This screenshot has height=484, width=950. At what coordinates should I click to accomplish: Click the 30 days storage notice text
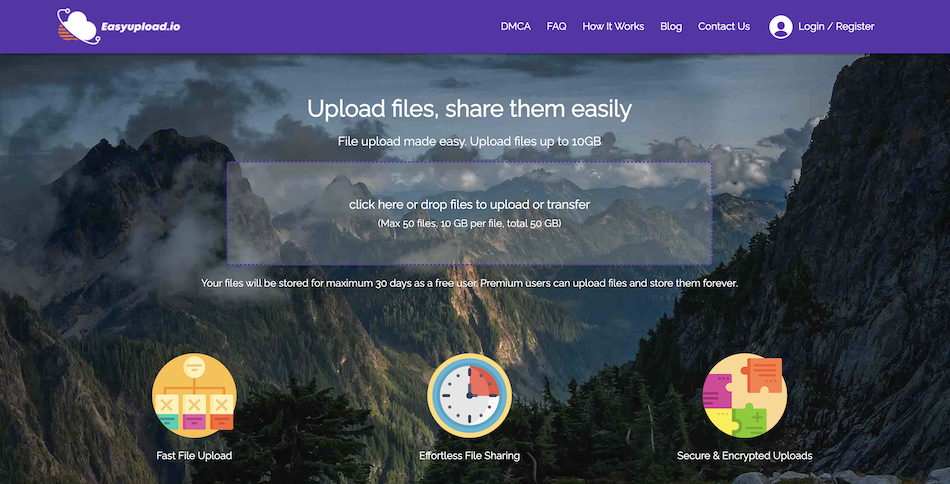[x=470, y=283]
